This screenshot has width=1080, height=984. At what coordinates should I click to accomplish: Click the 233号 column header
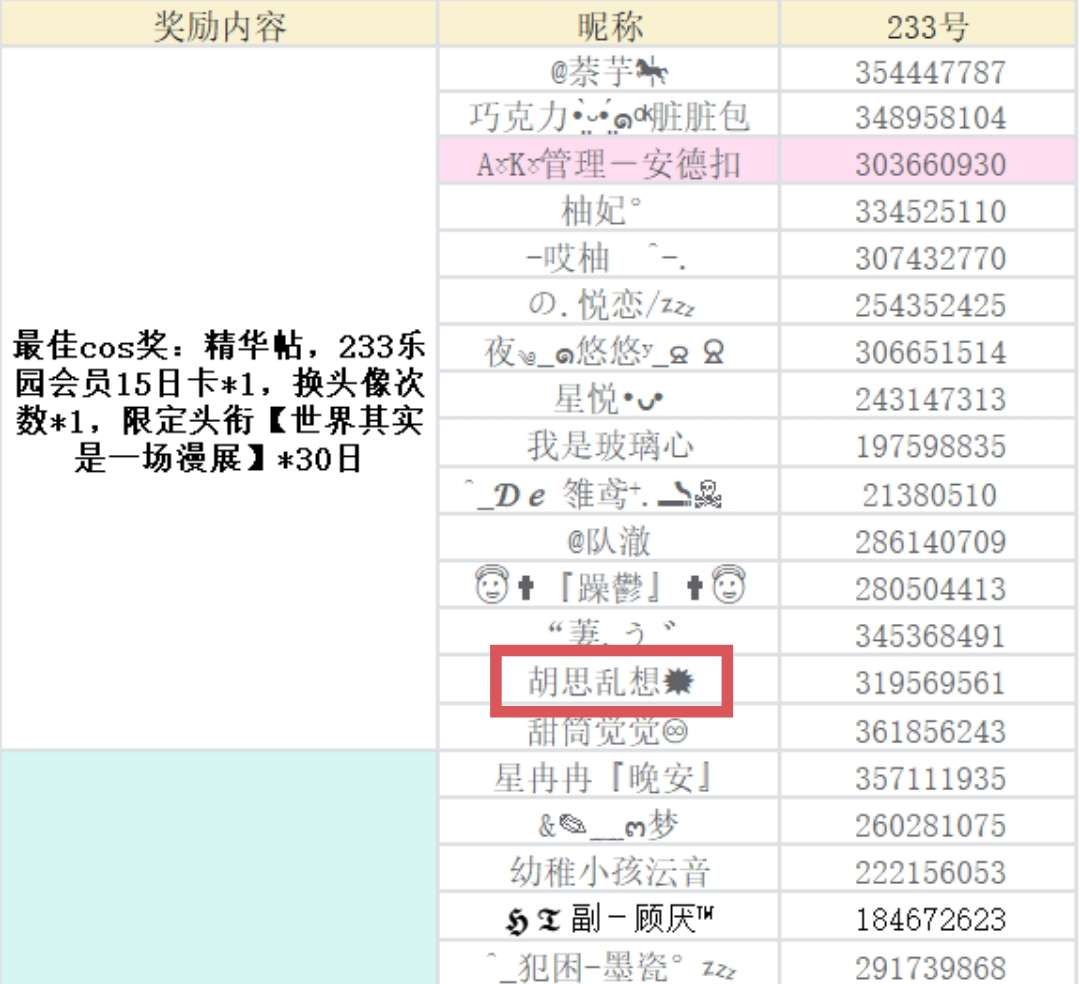point(929,26)
